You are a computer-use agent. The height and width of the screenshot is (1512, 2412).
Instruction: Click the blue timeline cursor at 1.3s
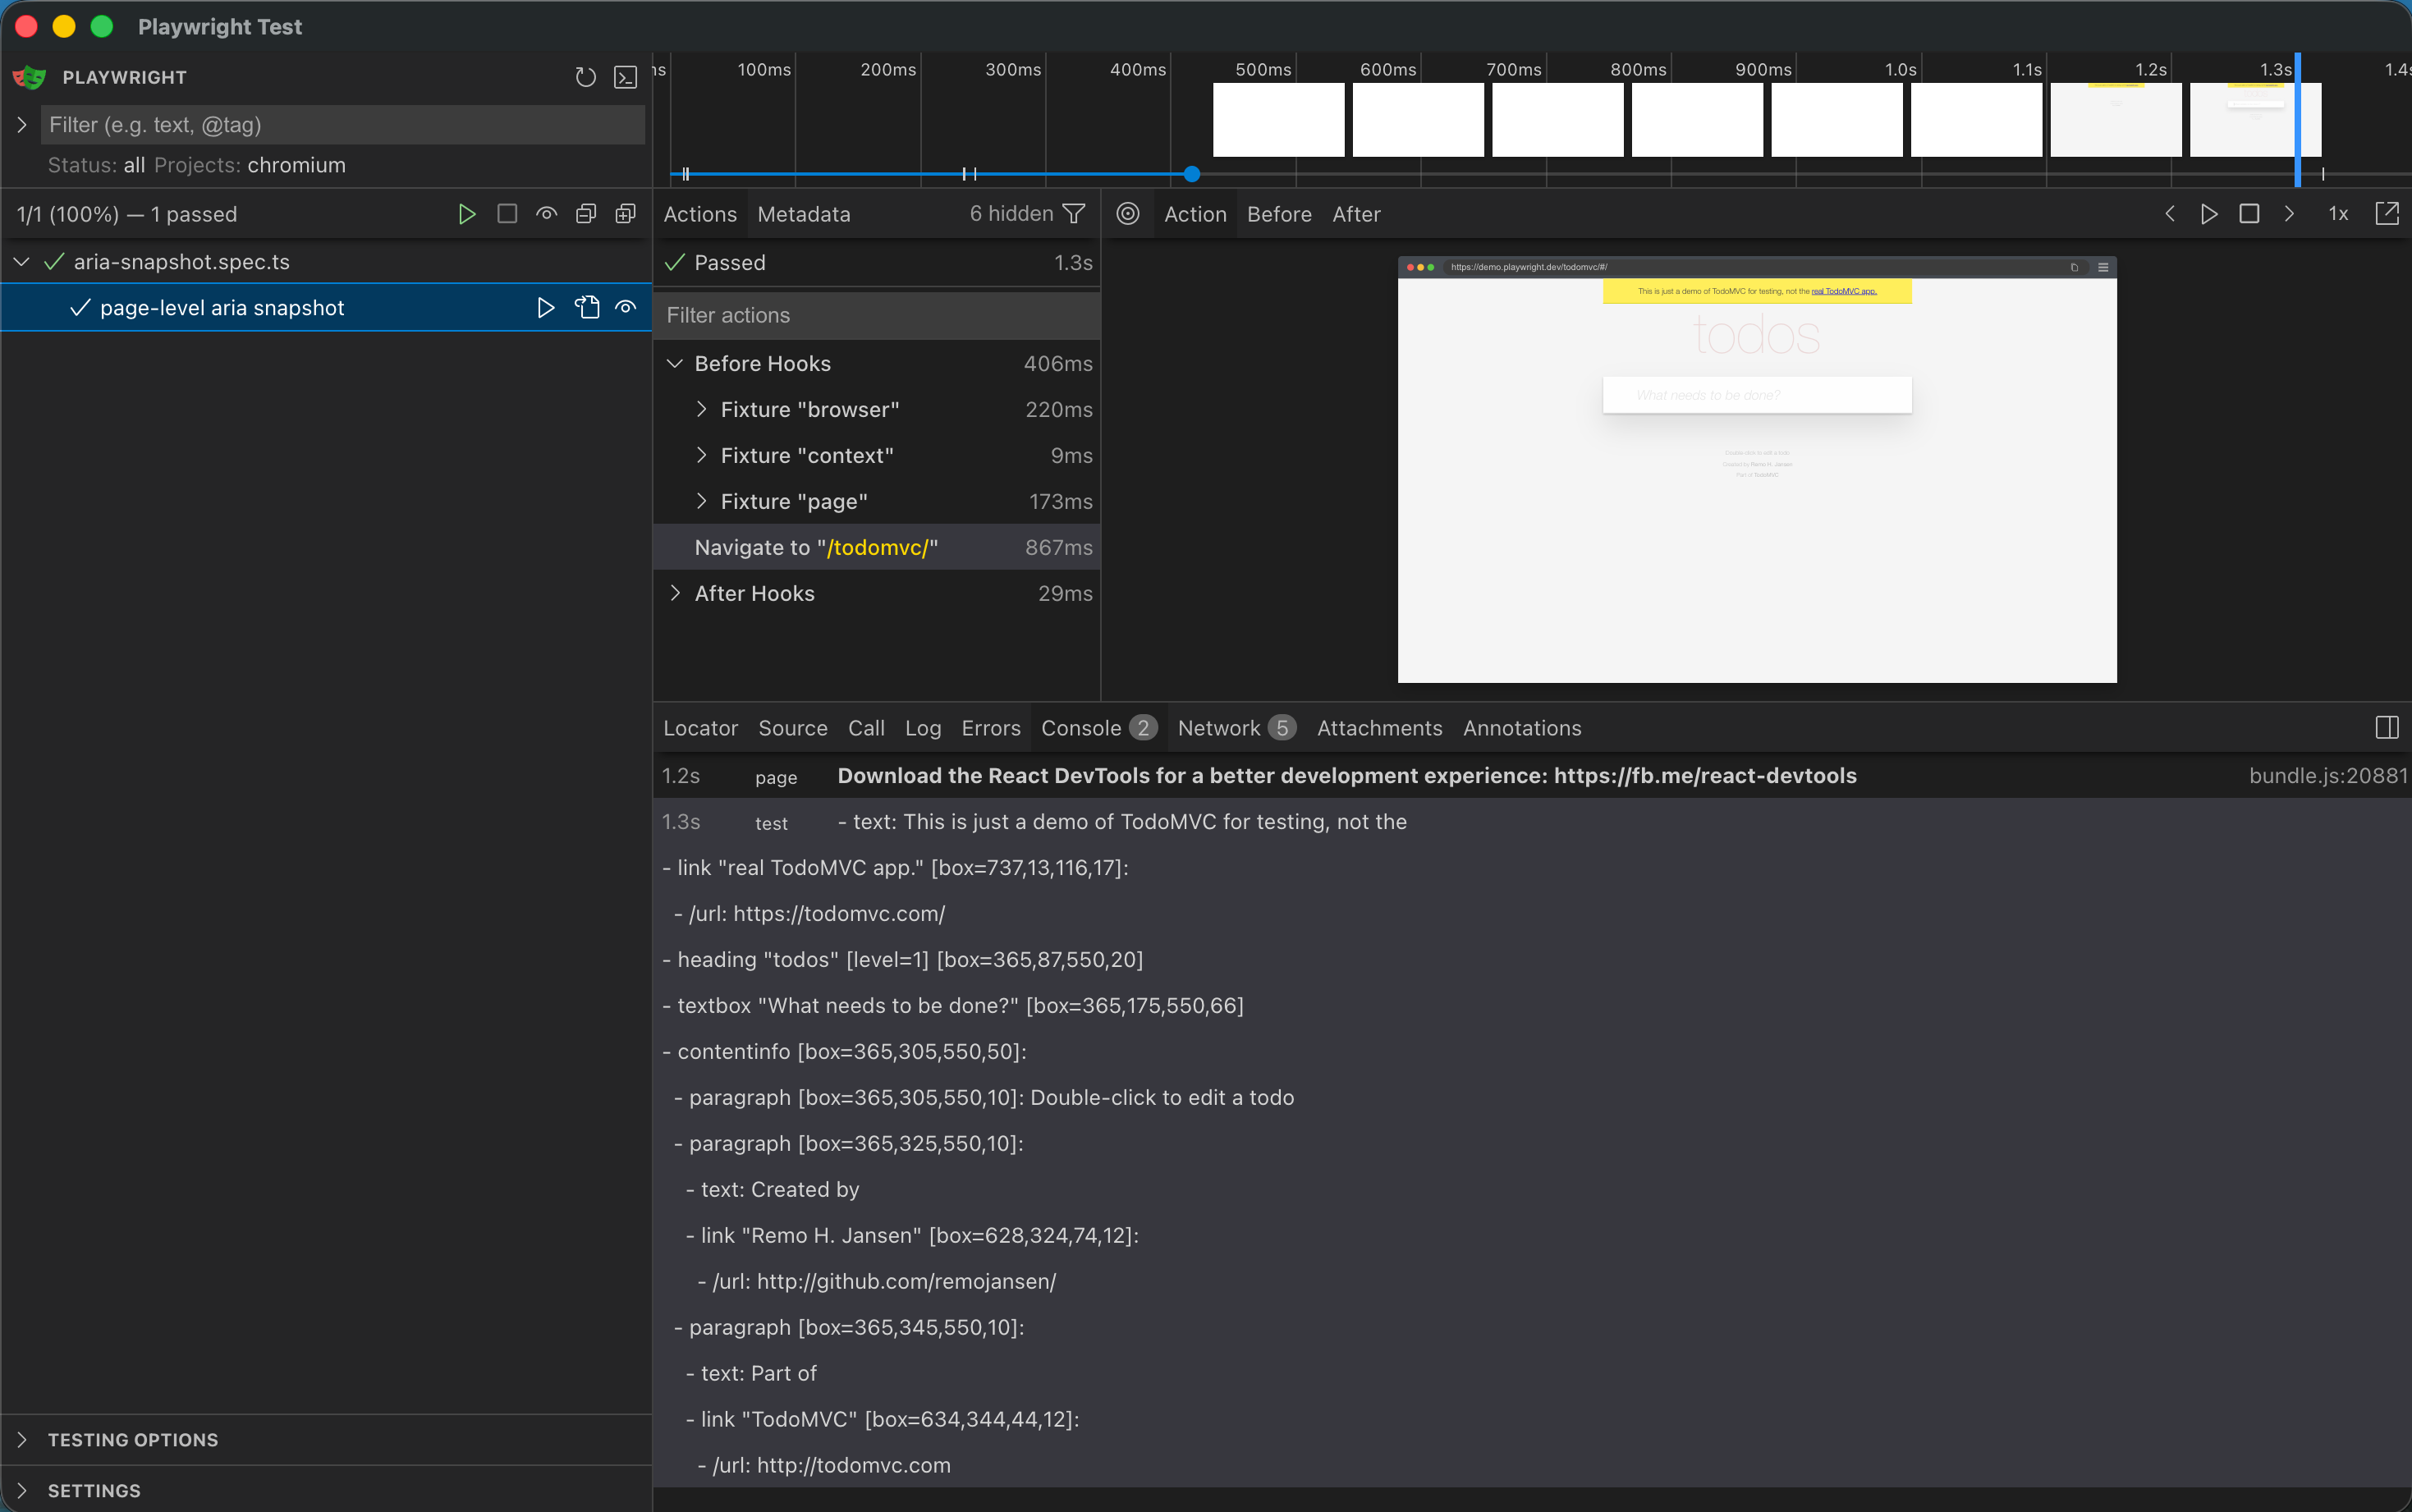(x=2298, y=120)
